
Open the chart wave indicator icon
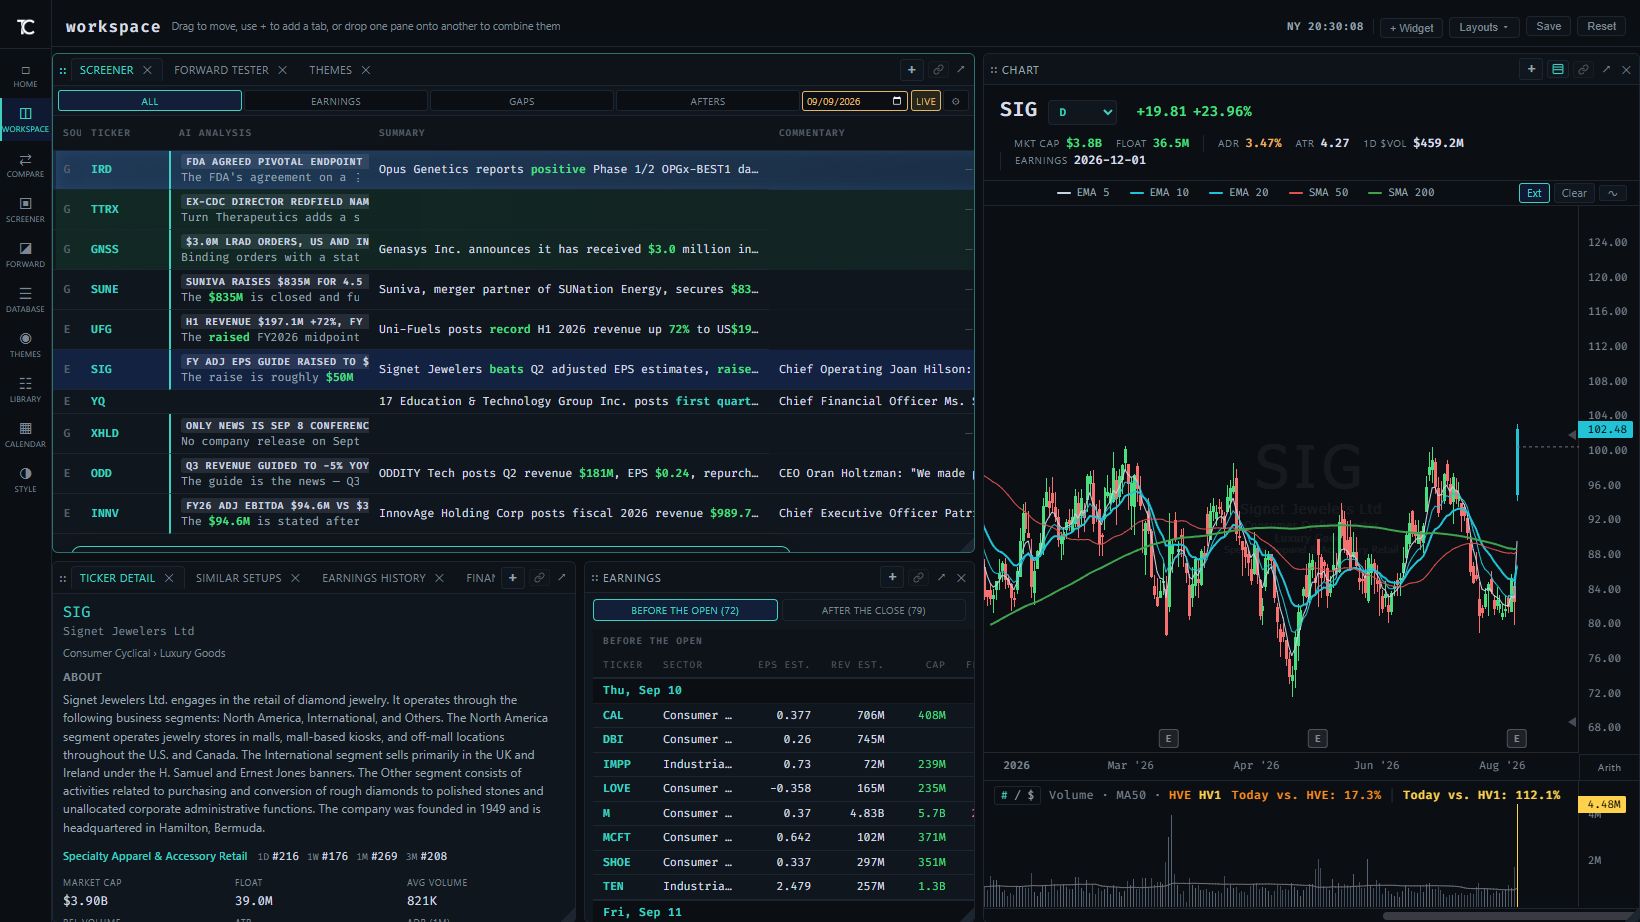coord(1612,193)
